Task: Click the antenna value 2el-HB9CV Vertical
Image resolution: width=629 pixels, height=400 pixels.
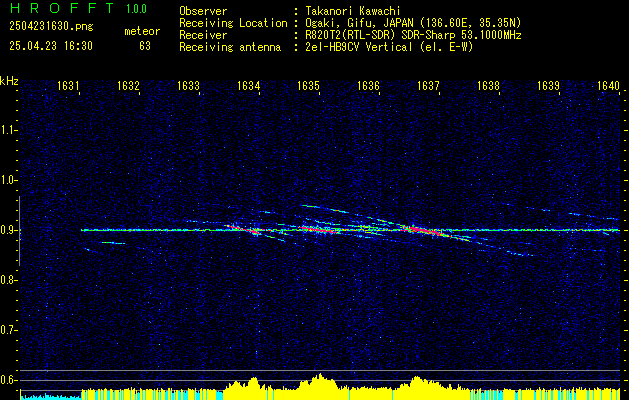Action: point(359,47)
